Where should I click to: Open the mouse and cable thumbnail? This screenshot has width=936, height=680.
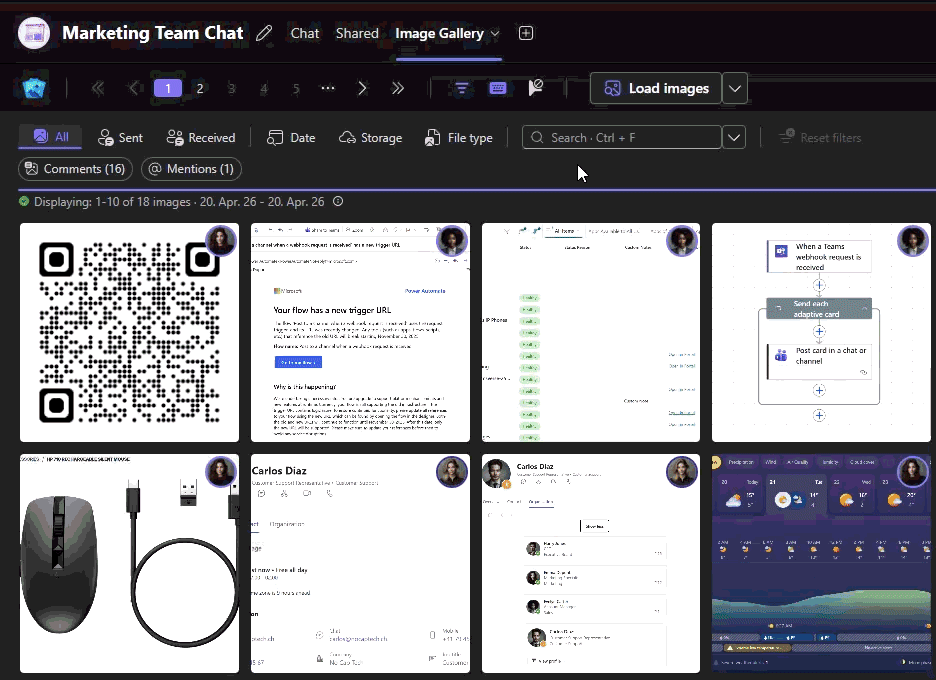point(130,564)
